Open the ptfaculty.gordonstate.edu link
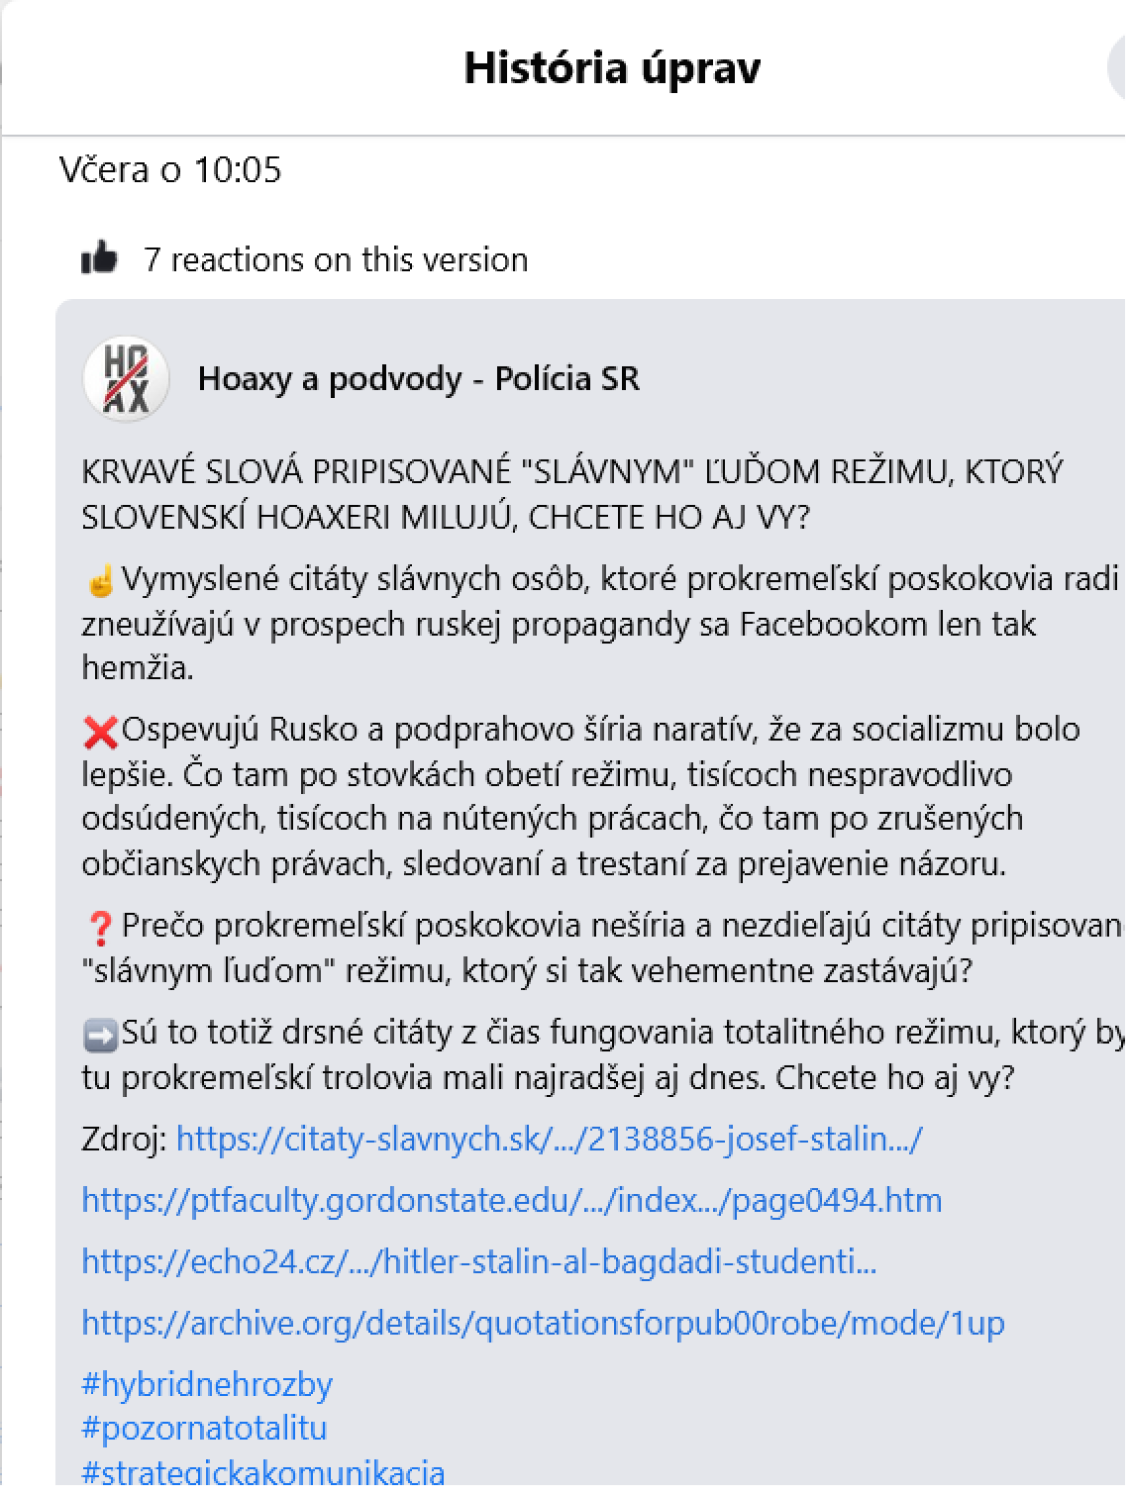 pos(512,1200)
